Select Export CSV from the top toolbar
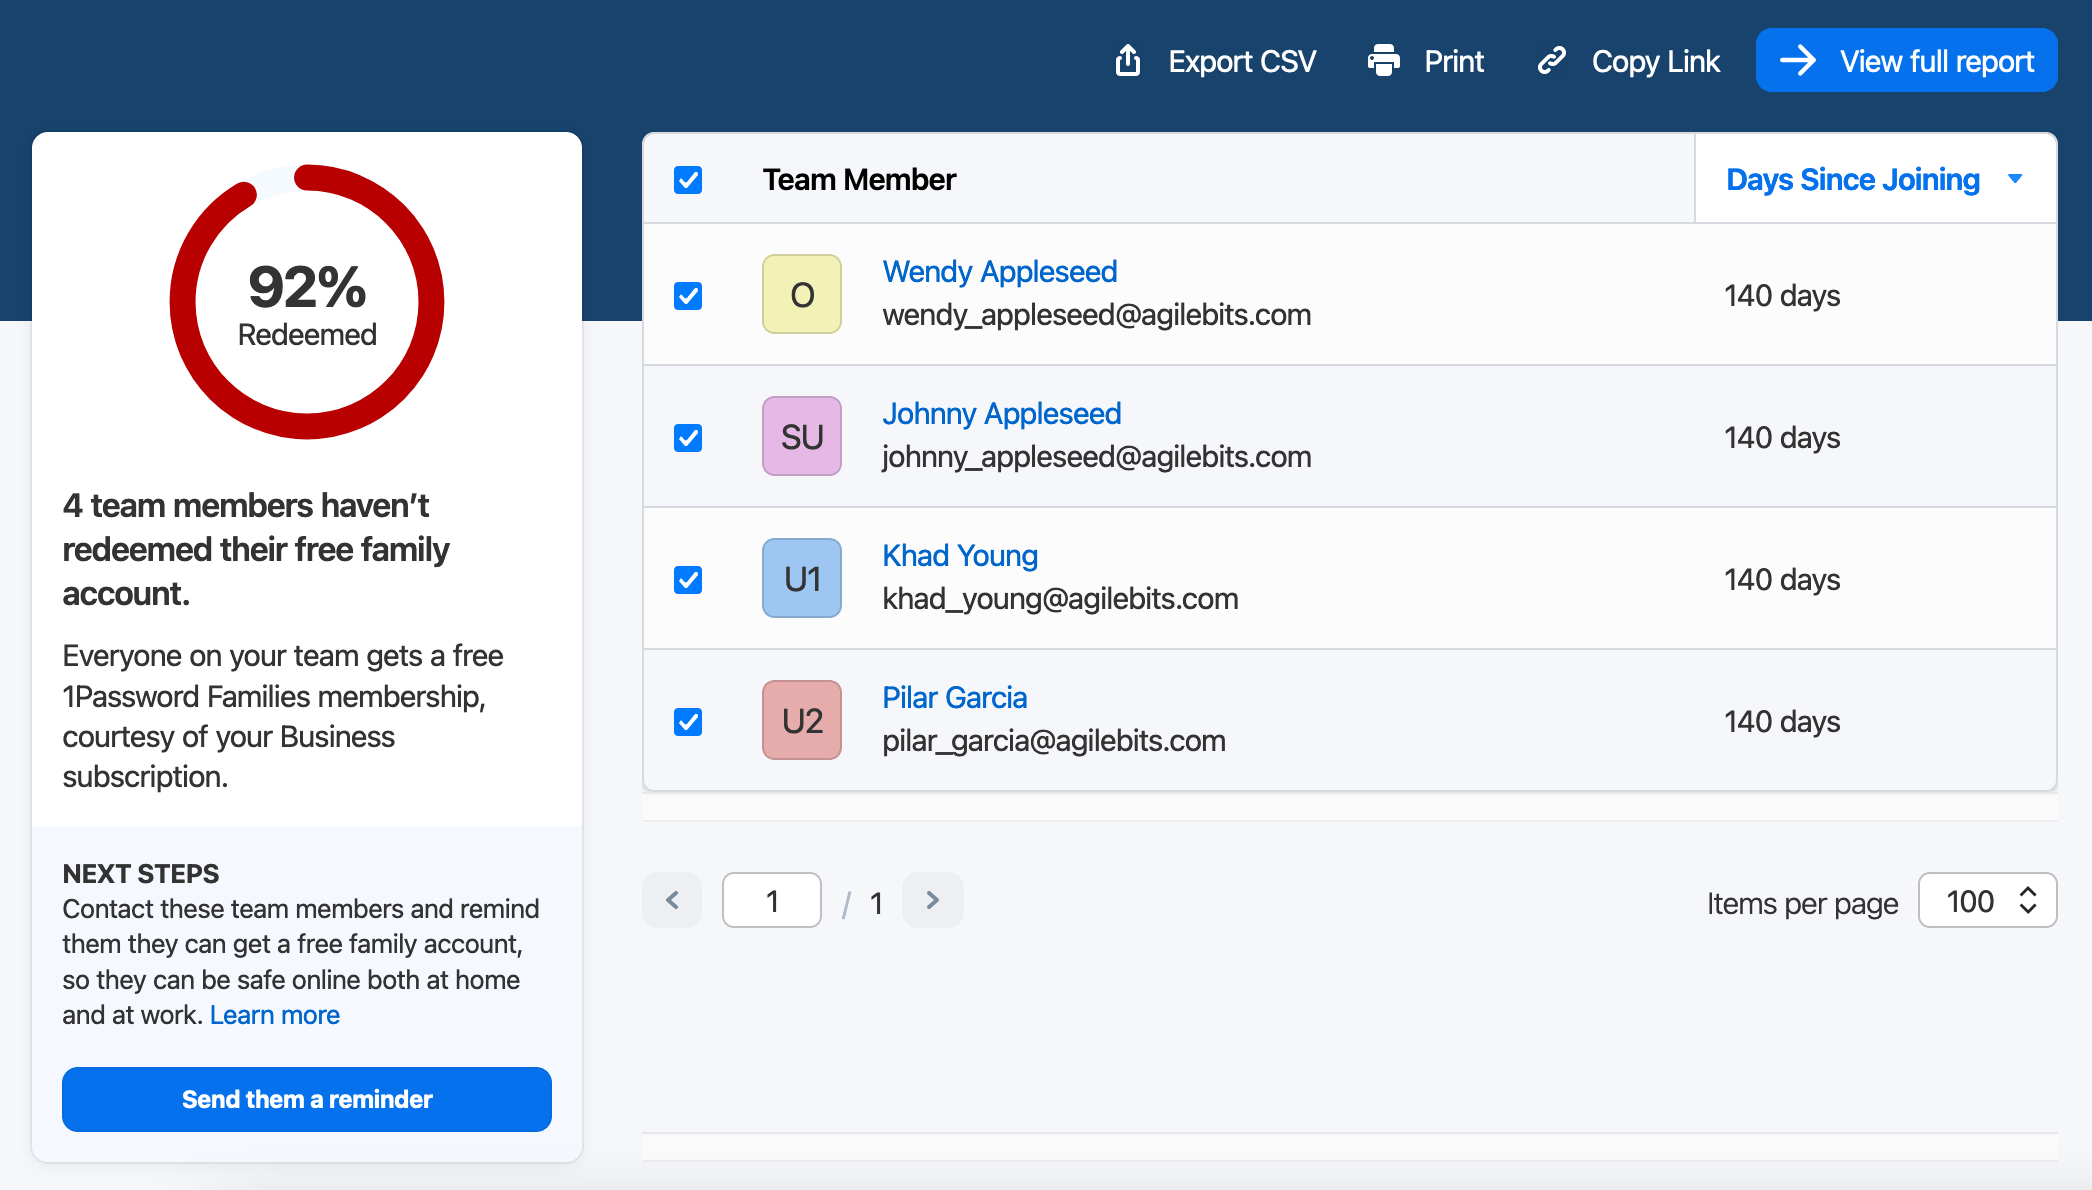The image size is (2092, 1190). [x=1241, y=60]
